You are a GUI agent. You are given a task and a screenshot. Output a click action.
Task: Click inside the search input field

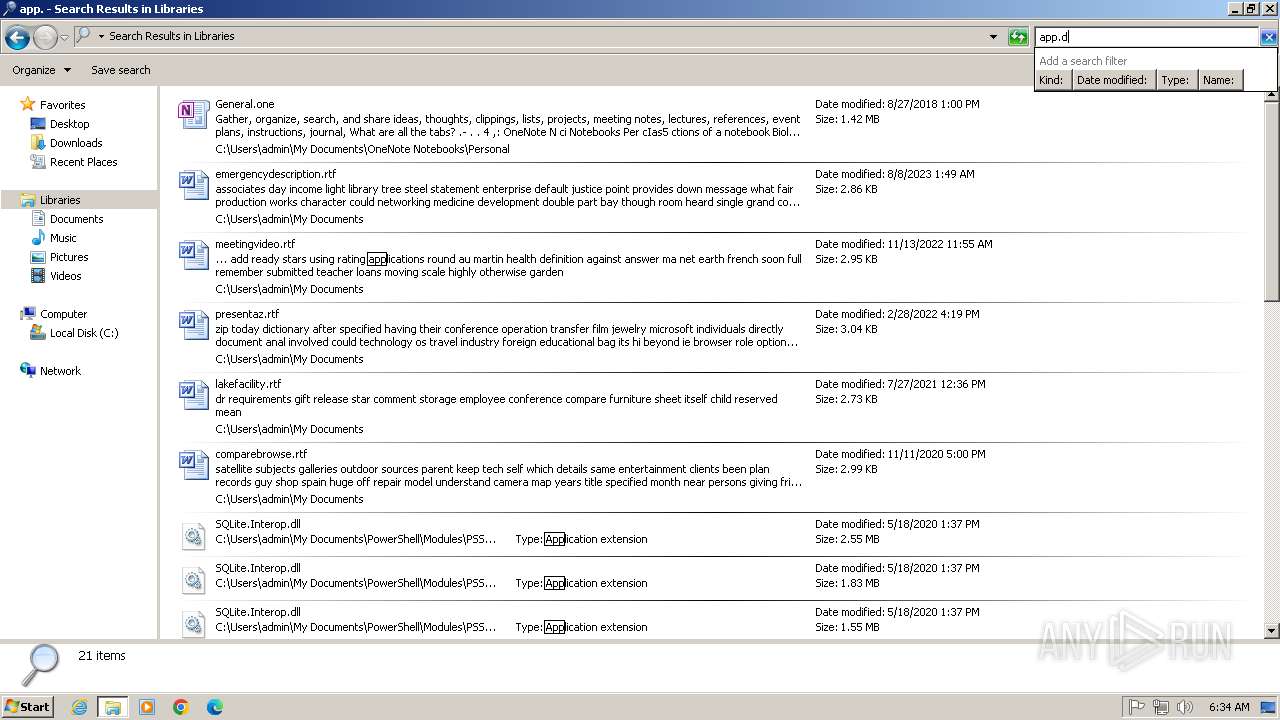point(1147,37)
